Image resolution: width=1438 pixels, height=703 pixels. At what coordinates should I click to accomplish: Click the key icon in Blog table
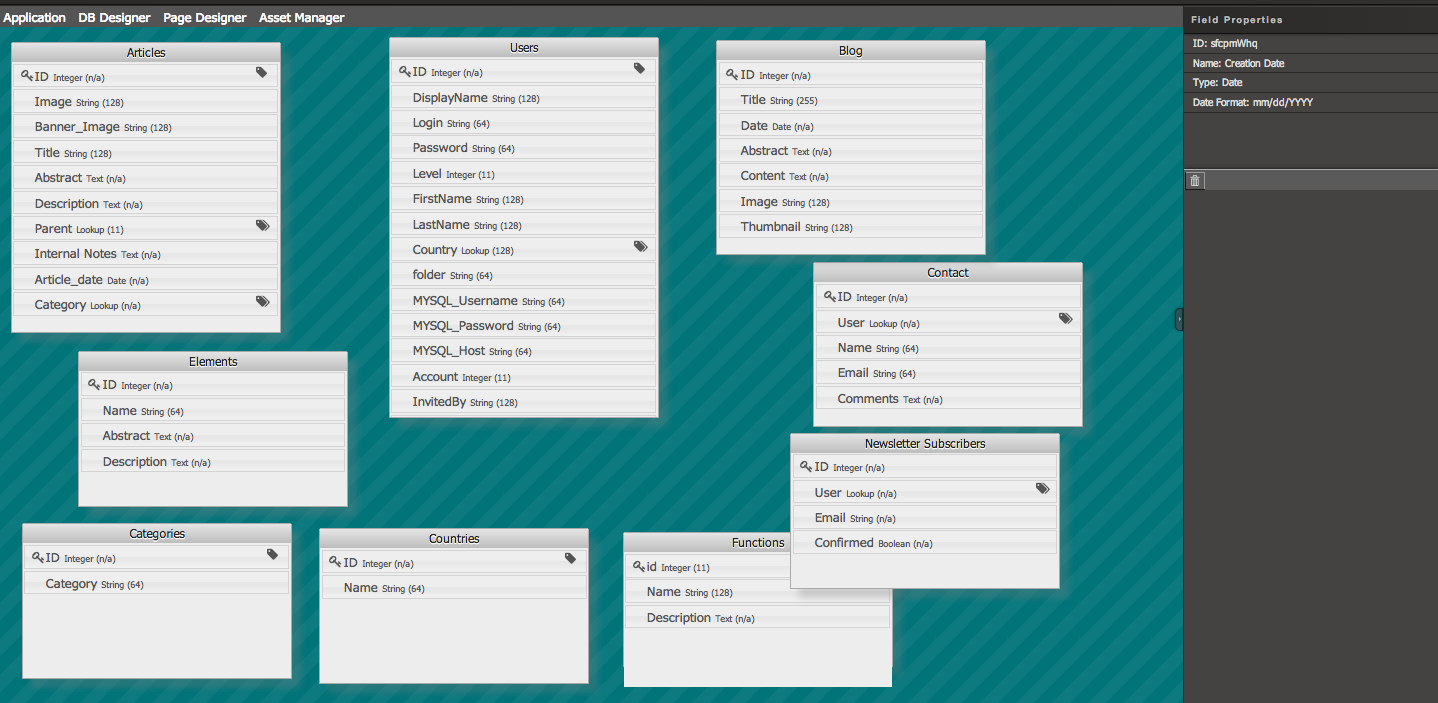click(x=732, y=75)
